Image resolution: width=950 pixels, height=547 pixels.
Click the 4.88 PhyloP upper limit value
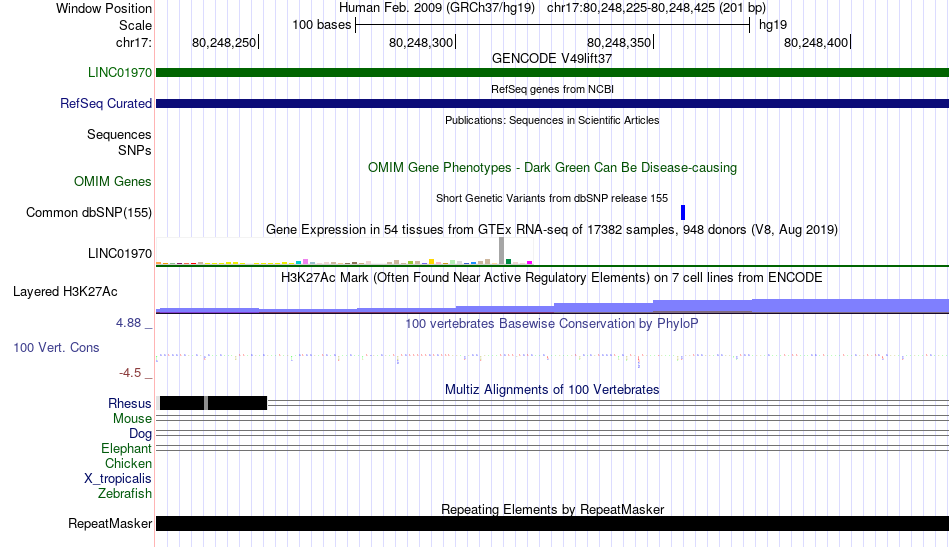[128, 323]
